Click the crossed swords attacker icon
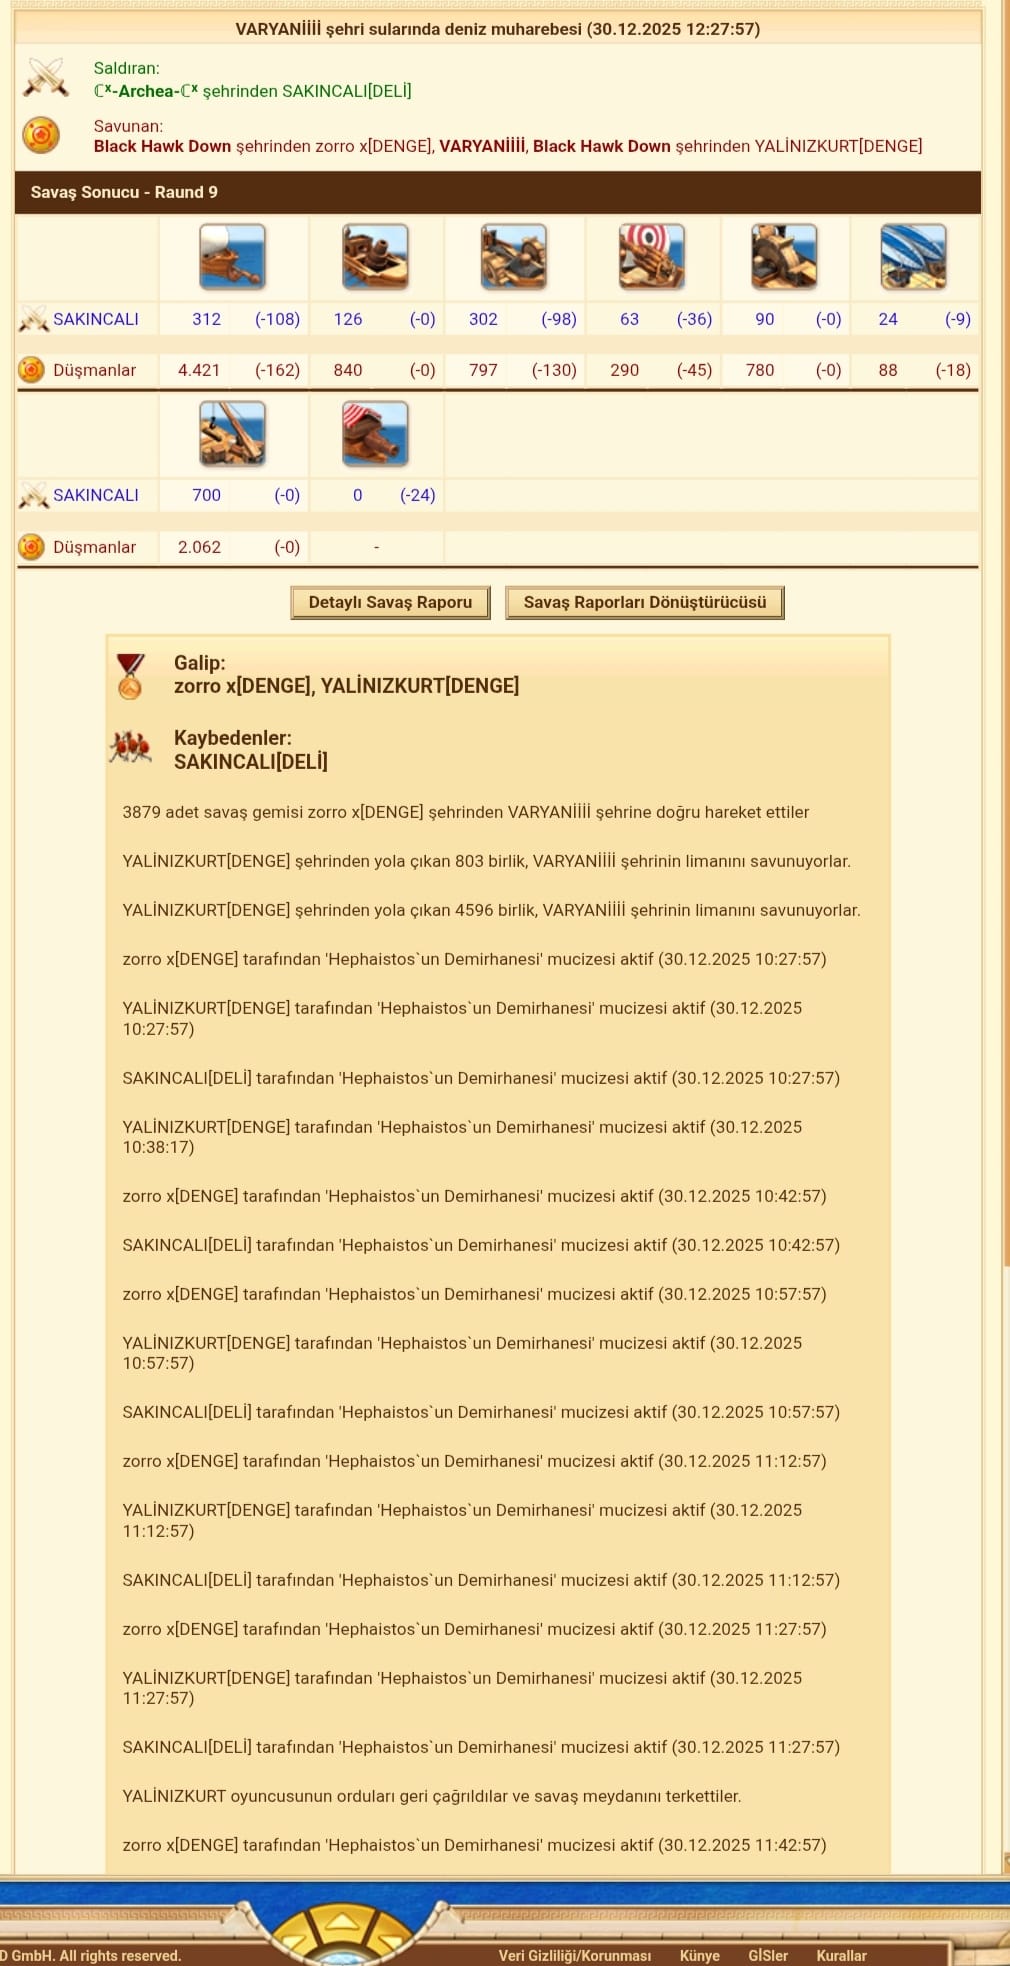The width and height of the screenshot is (1010, 1966). pos(45,78)
